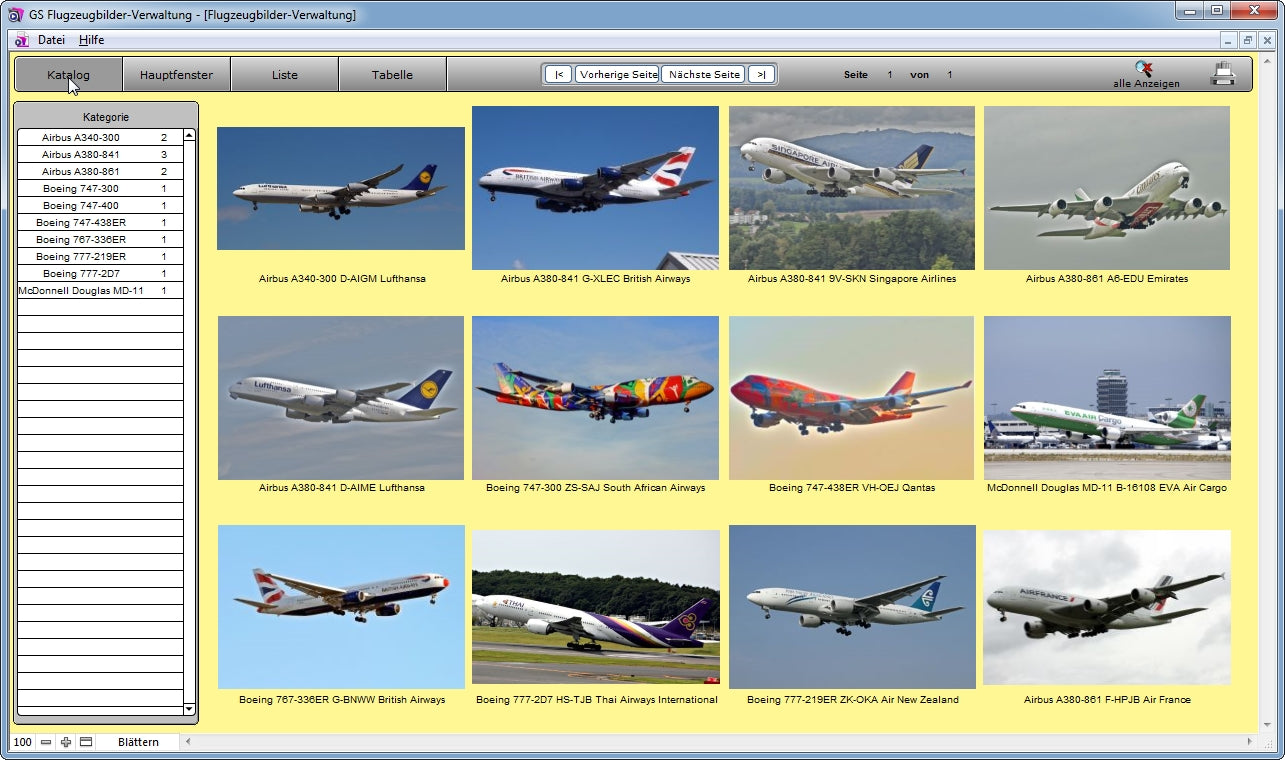
Task: Select category Boeing 777-219ER
Action: [x=100, y=257]
